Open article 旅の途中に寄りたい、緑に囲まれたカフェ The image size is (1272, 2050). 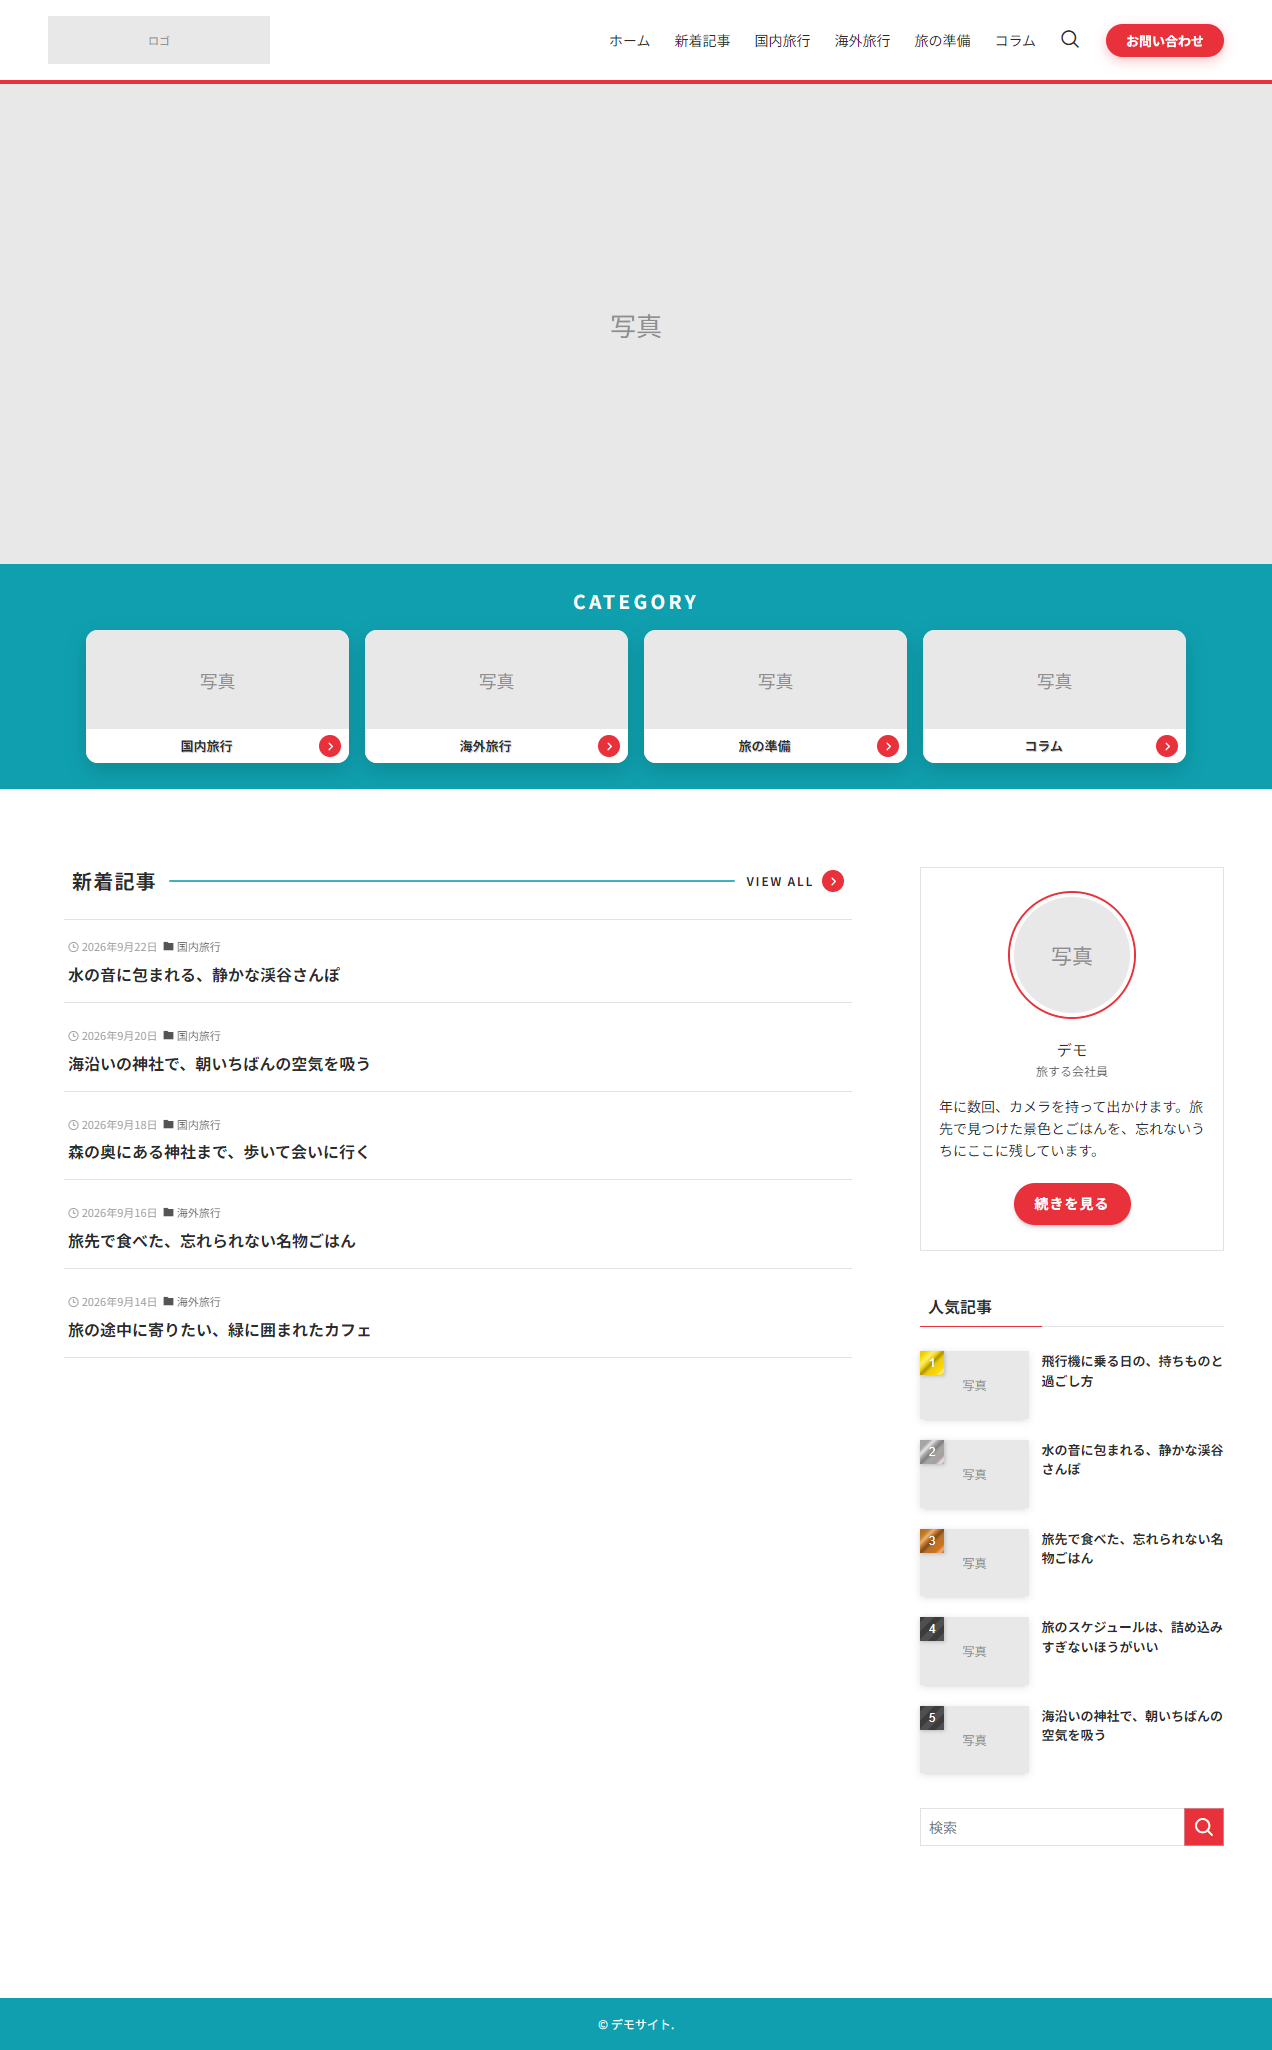click(x=219, y=1330)
